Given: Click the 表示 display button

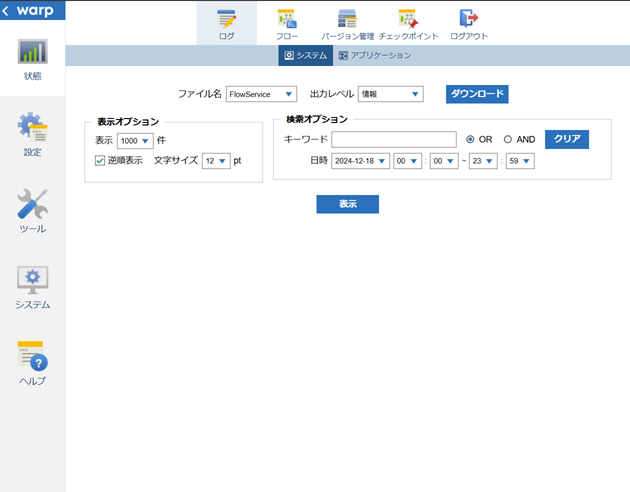Looking at the screenshot, I should pyautogui.click(x=348, y=204).
